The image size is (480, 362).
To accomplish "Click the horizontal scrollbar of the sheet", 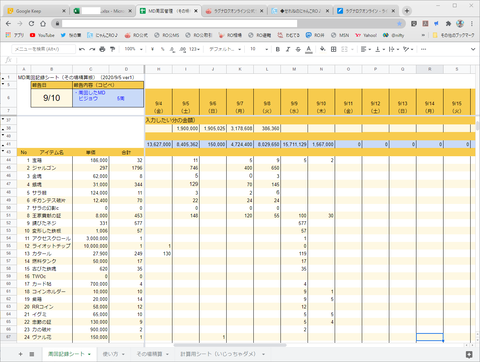I will tap(230, 345).
